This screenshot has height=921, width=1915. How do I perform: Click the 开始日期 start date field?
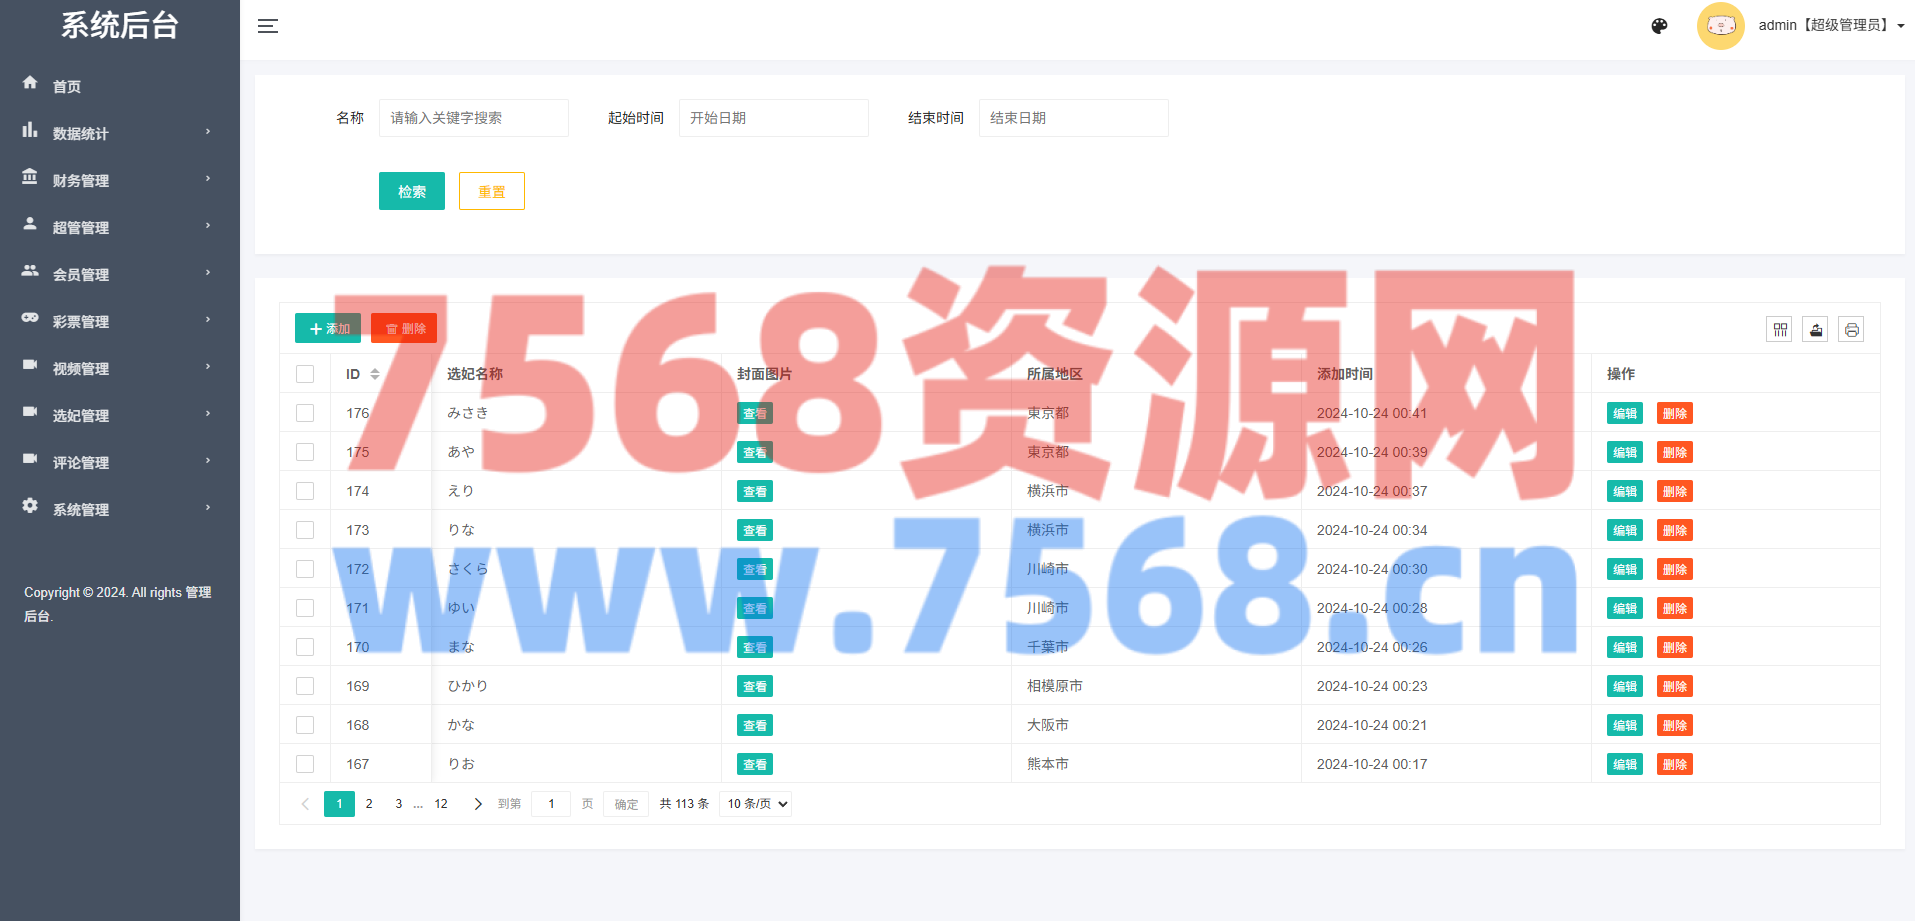tap(773, 118)
